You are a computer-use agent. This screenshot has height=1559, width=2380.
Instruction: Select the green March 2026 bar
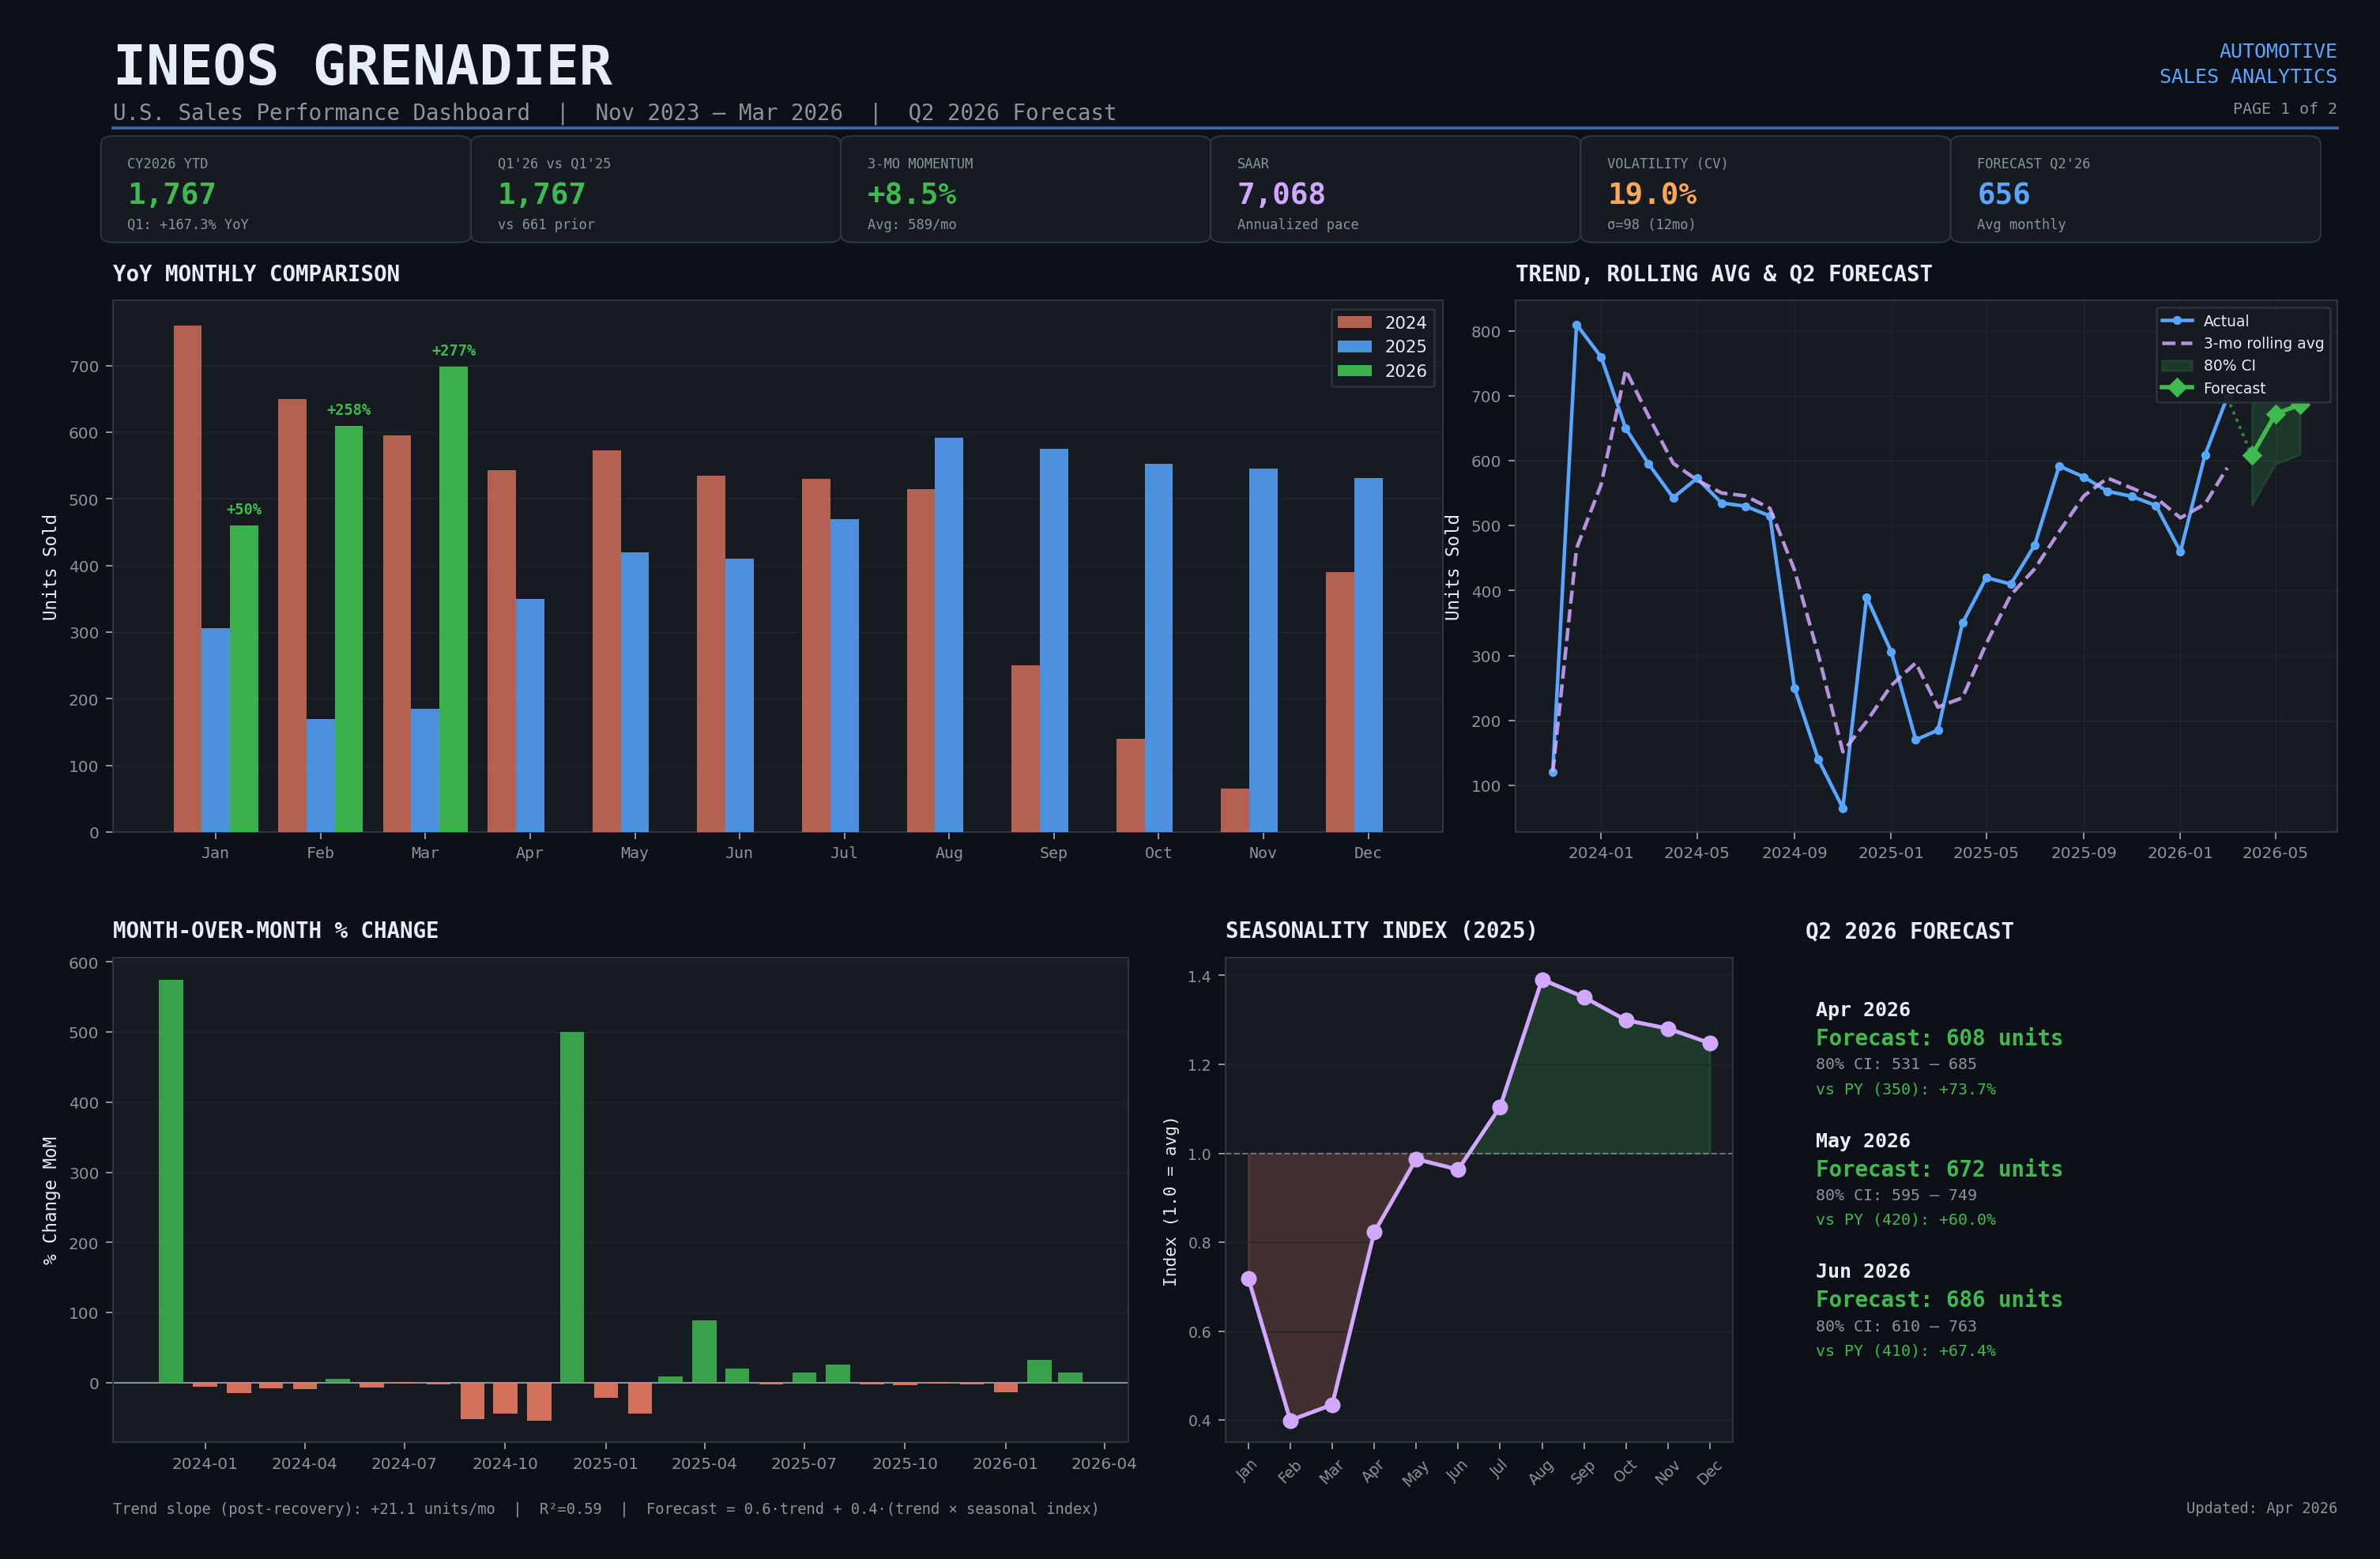[453, 599]
